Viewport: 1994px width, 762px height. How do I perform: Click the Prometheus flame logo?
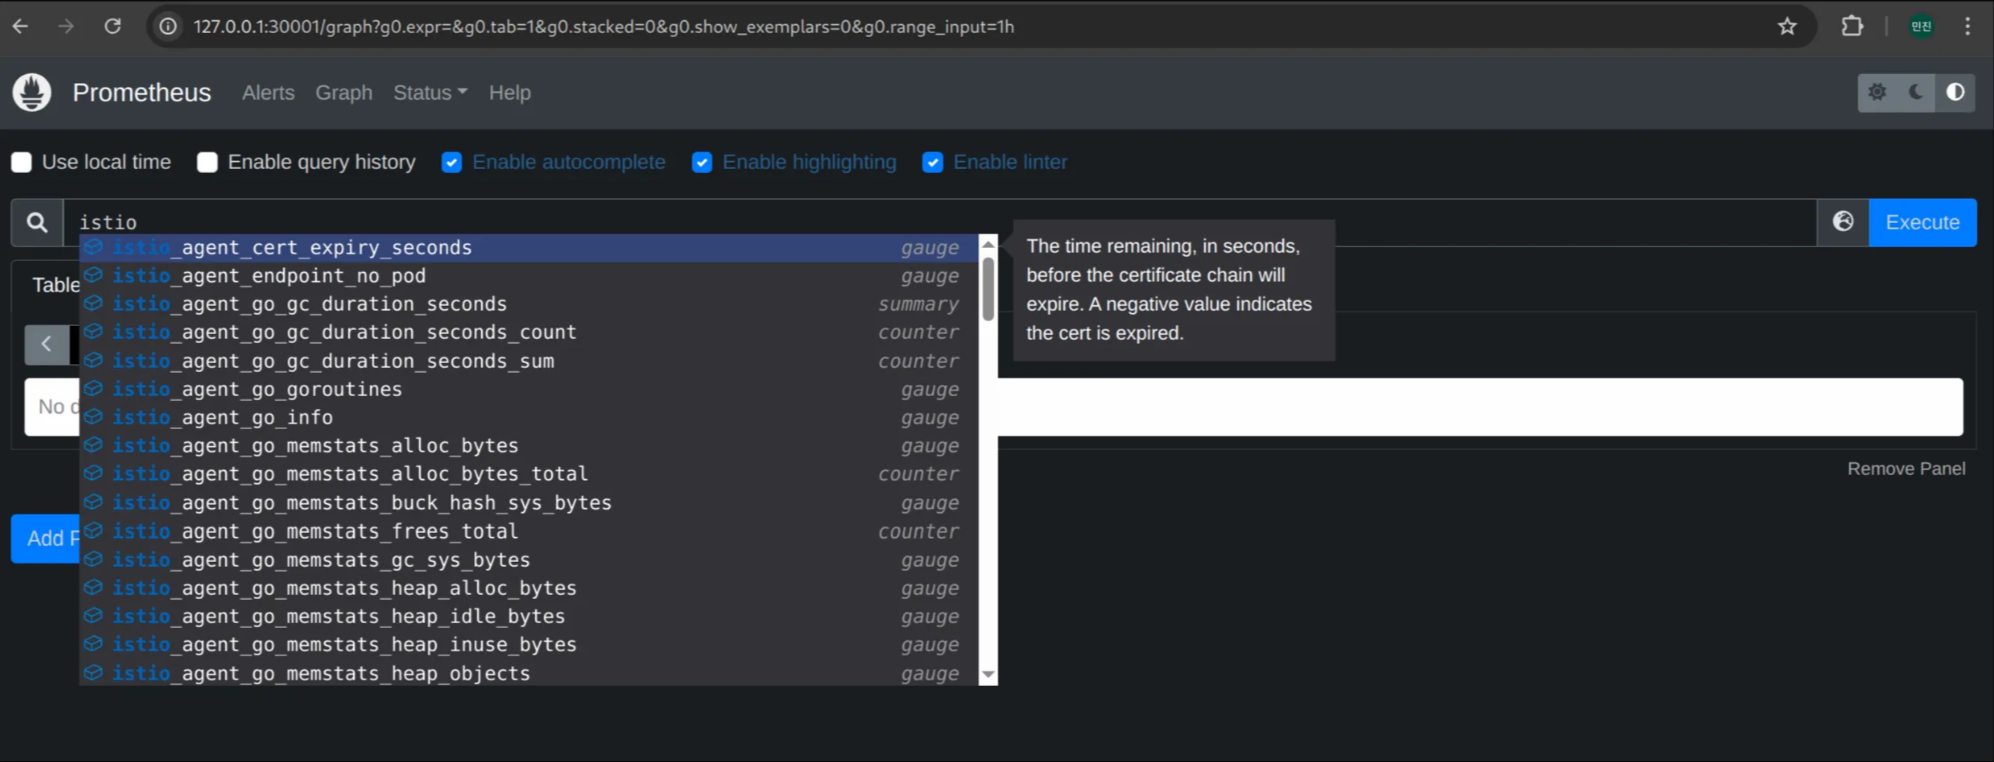tap(32, 93)
